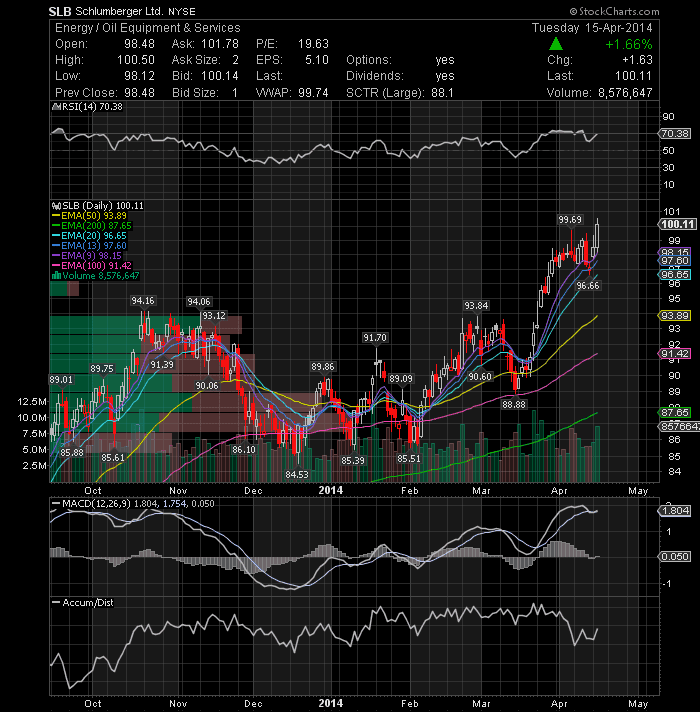
Task: Click the Prev Close label
Action: [x=87, y=93]
